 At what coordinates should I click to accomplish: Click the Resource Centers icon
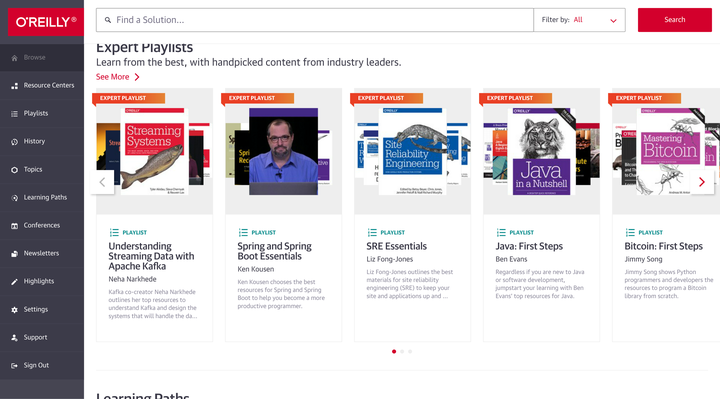[14, 86]
